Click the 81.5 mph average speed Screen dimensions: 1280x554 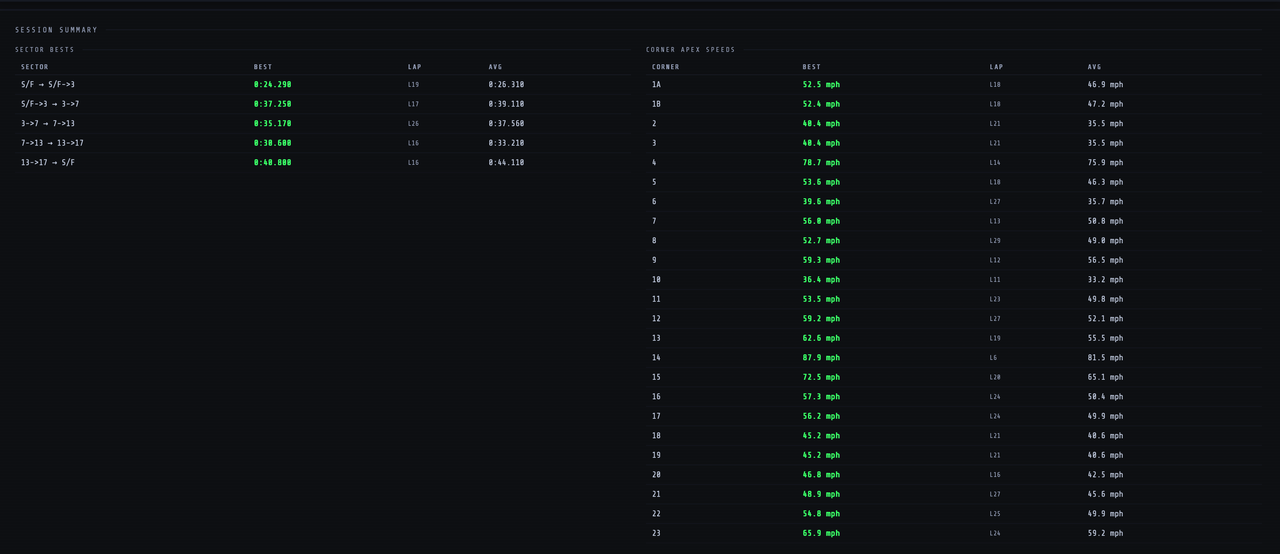point(1105,358)
